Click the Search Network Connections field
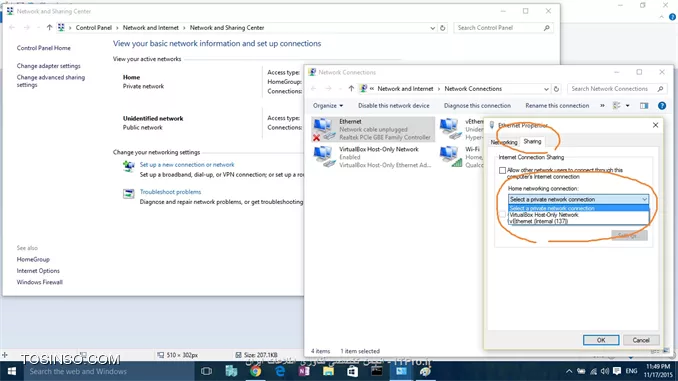This screenshot has width=678, height=381. [617, 89]
